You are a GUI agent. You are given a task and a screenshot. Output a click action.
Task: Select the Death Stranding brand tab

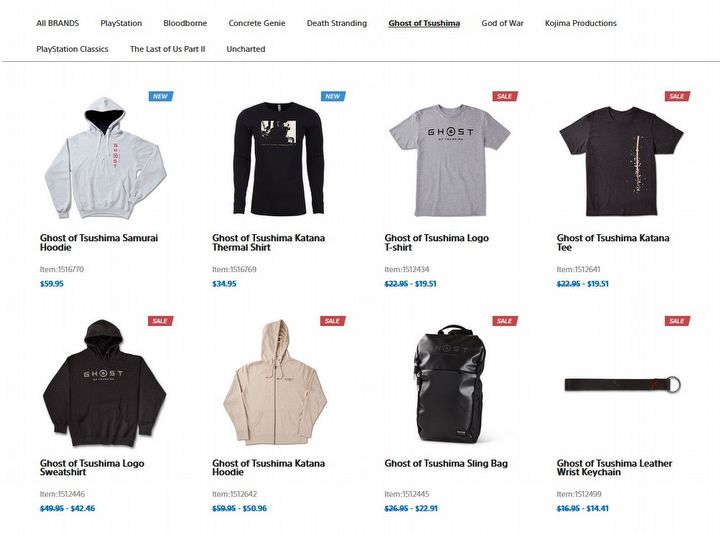click(x=337, y=23)
